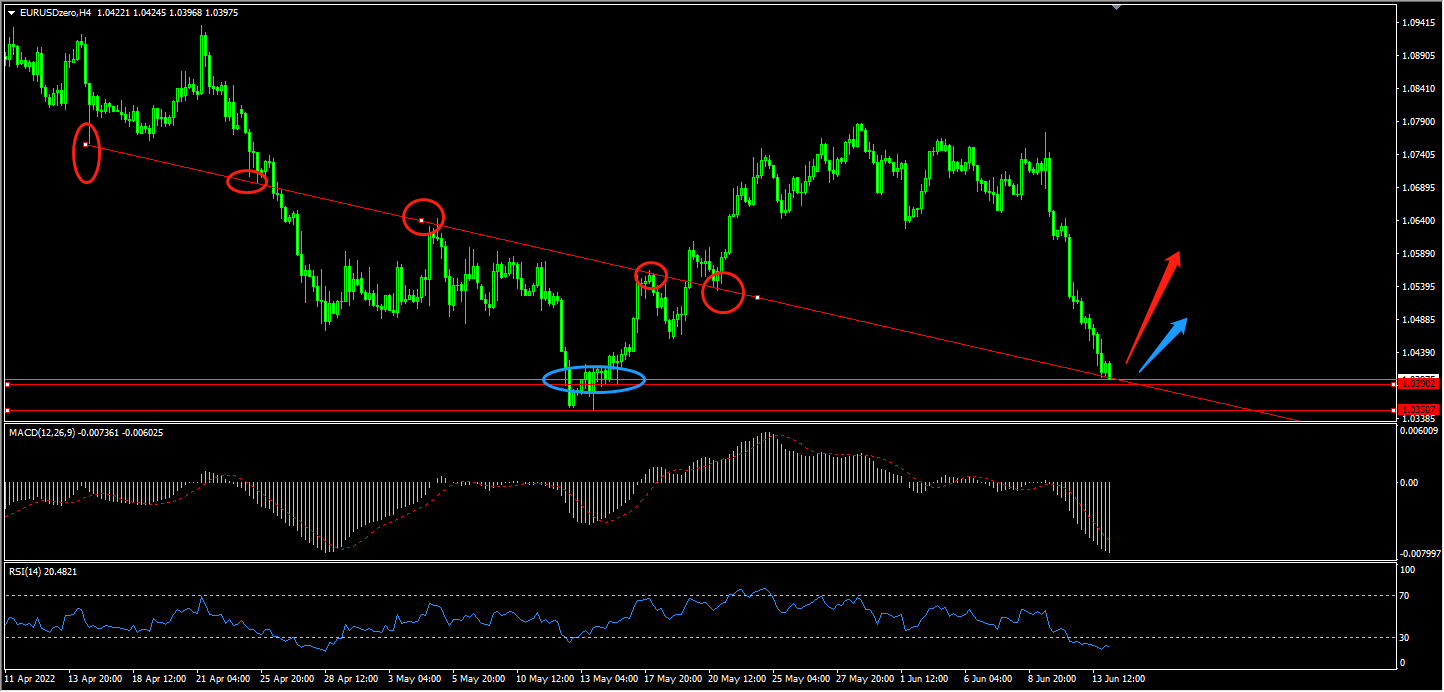Click the red circle near 20 May

click(723, 292)
